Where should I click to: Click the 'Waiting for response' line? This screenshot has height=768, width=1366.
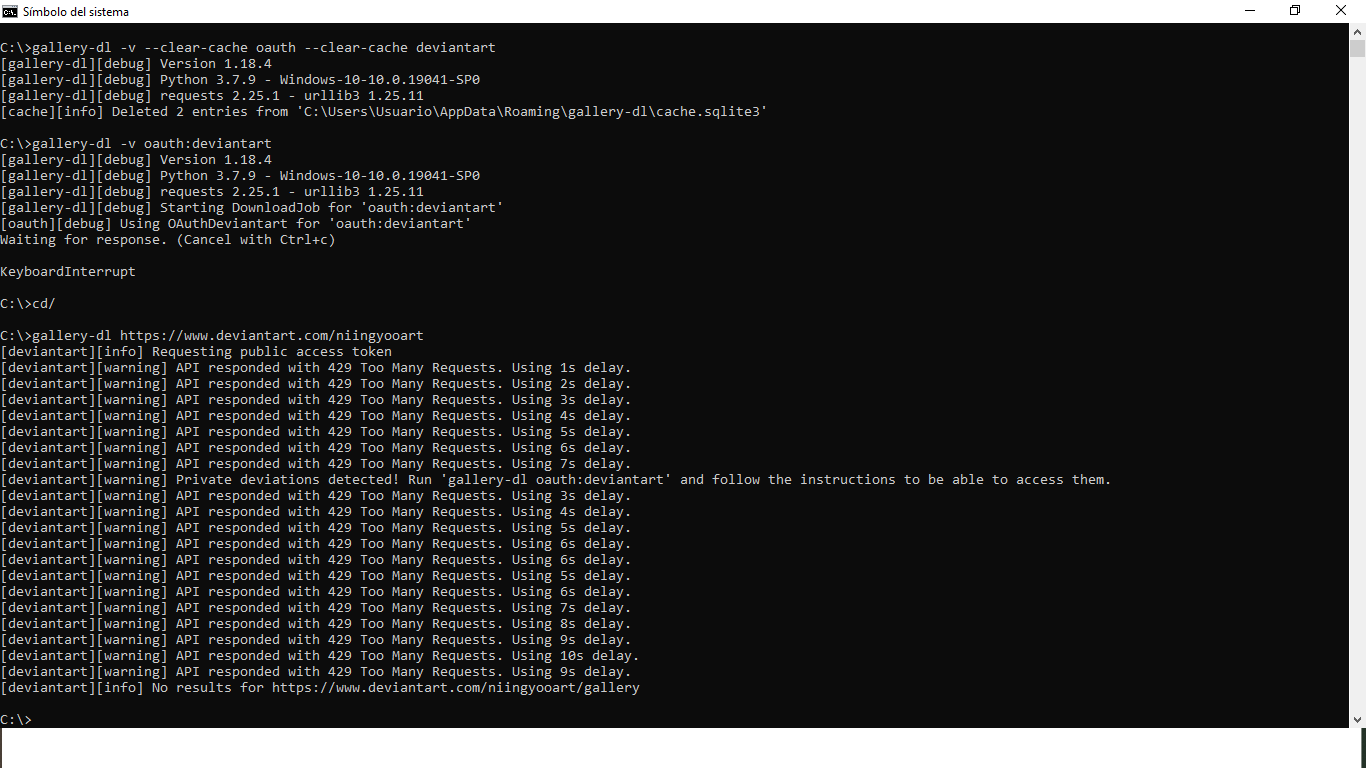click(x=167, y=239)
